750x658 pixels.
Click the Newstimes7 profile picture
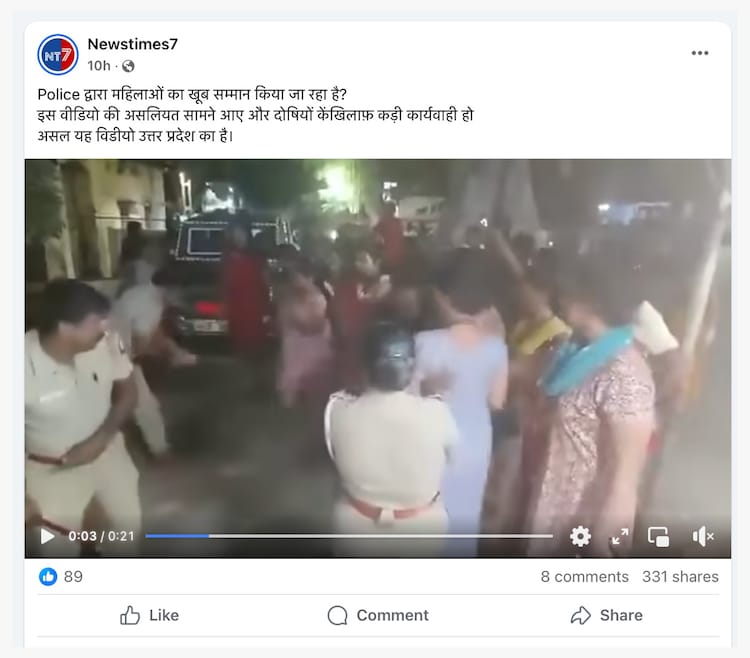(x=58, y=55)
